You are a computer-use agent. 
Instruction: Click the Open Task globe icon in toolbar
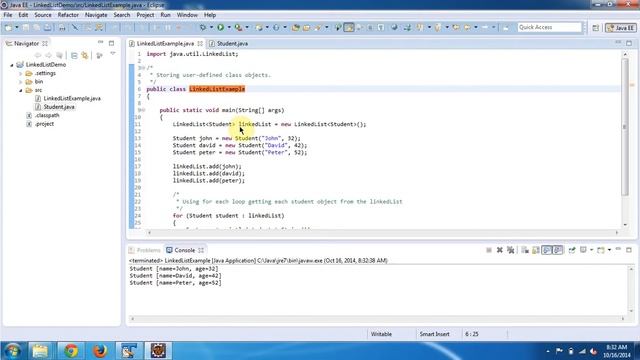tap(394, 27)
